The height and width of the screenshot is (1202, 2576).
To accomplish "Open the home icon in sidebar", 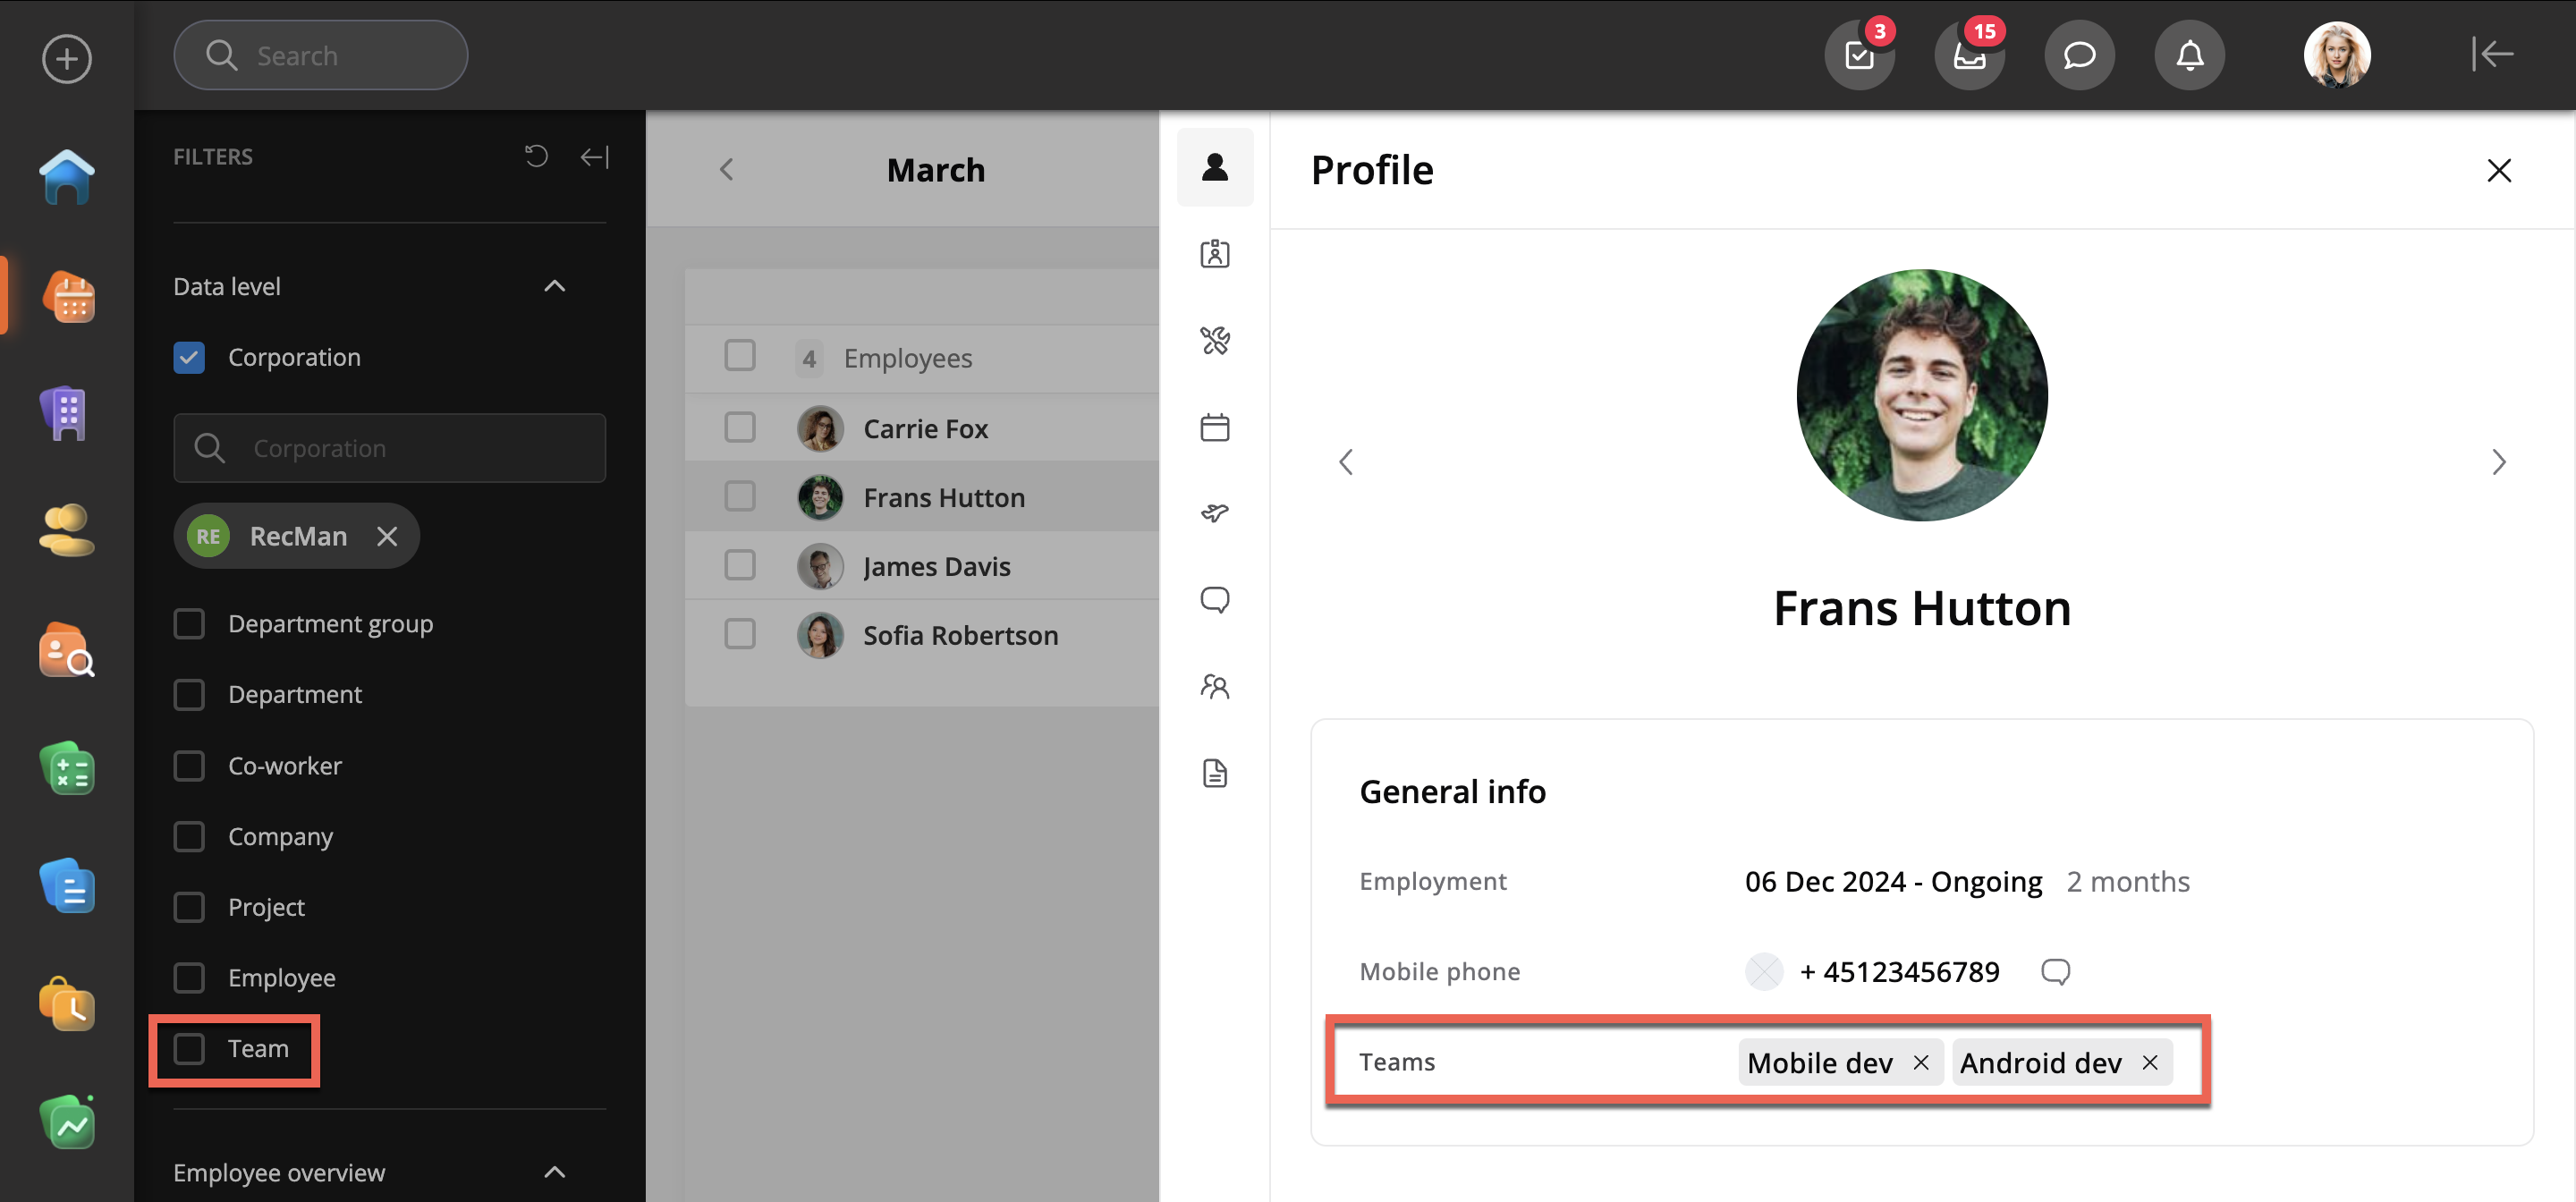I will pos(67,177).
